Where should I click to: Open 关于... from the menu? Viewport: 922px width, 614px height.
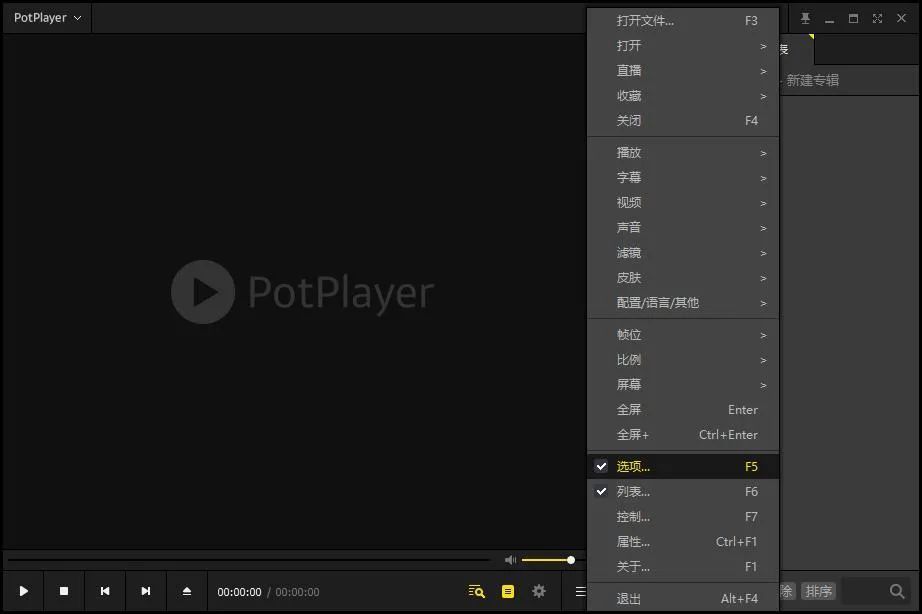(683, 567)
